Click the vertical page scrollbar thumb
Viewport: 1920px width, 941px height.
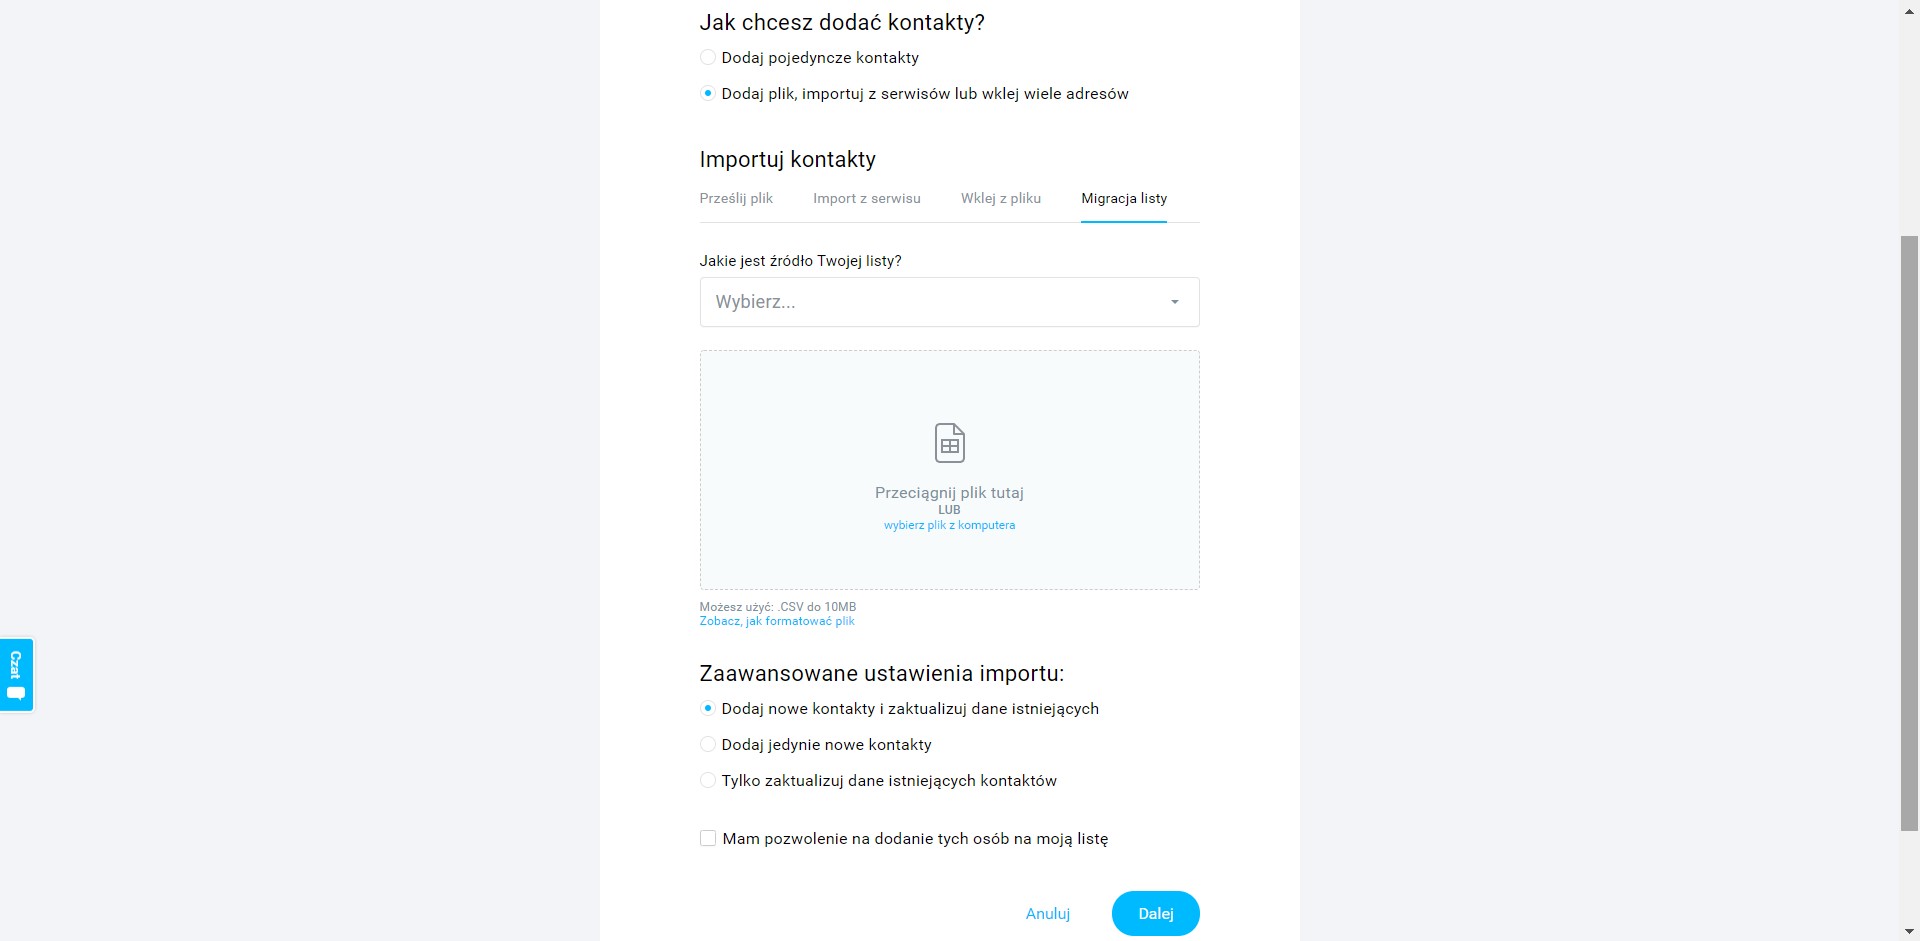point(1910,533)
